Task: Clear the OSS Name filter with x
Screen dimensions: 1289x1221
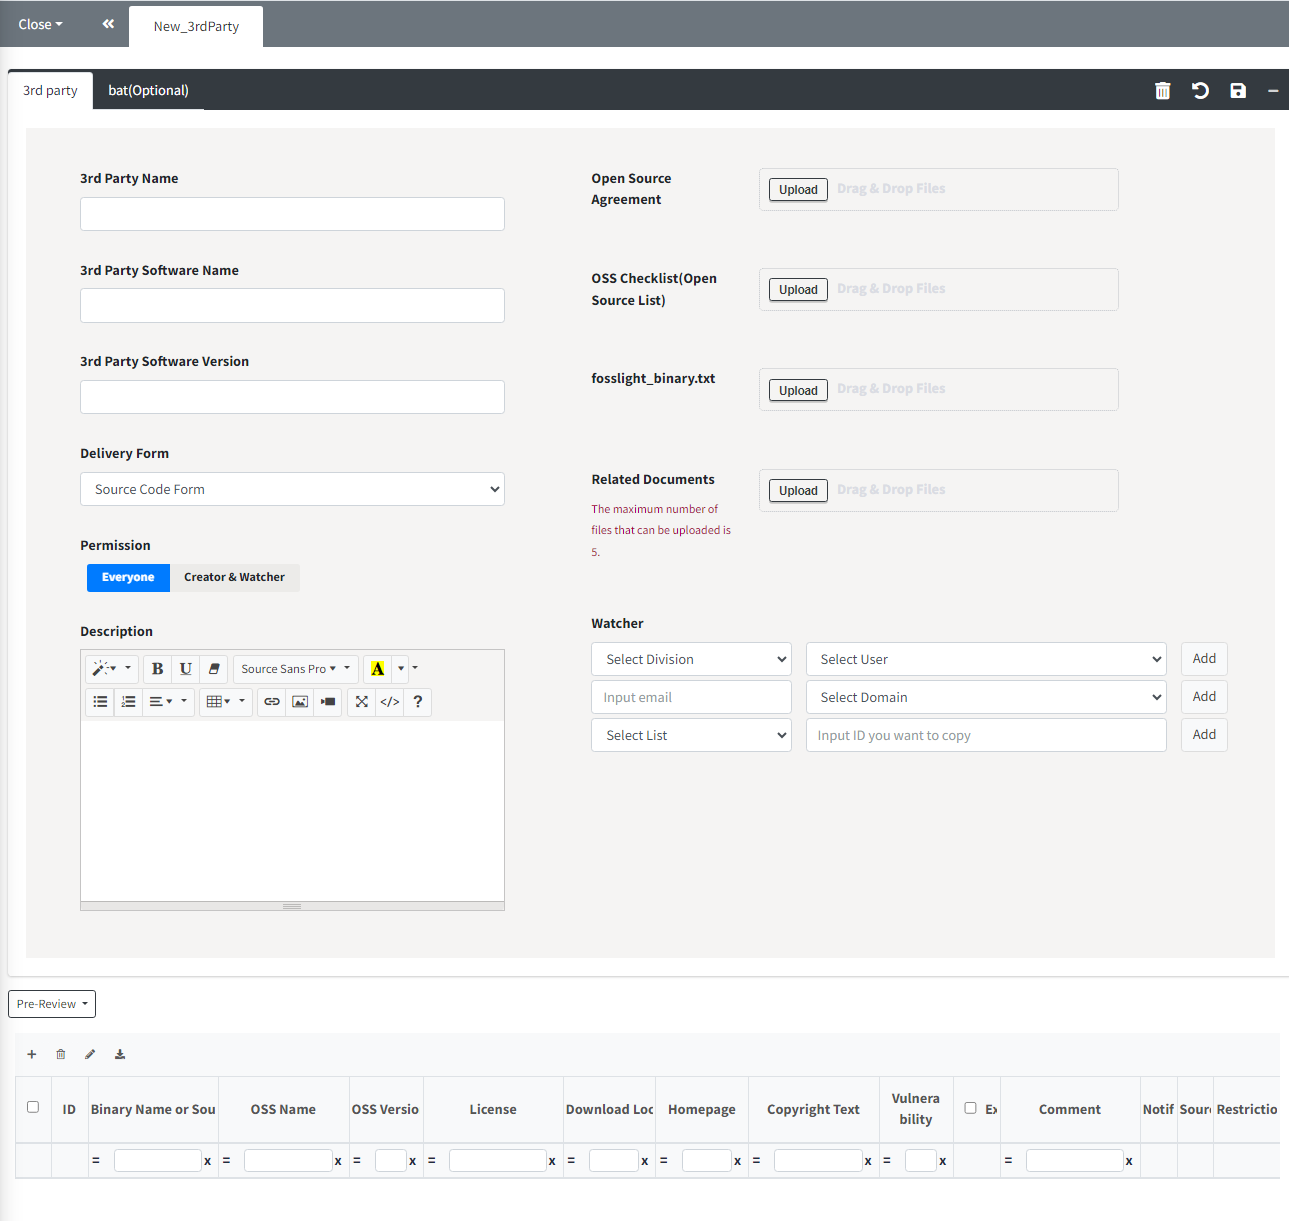Action: coord(338,1161)
